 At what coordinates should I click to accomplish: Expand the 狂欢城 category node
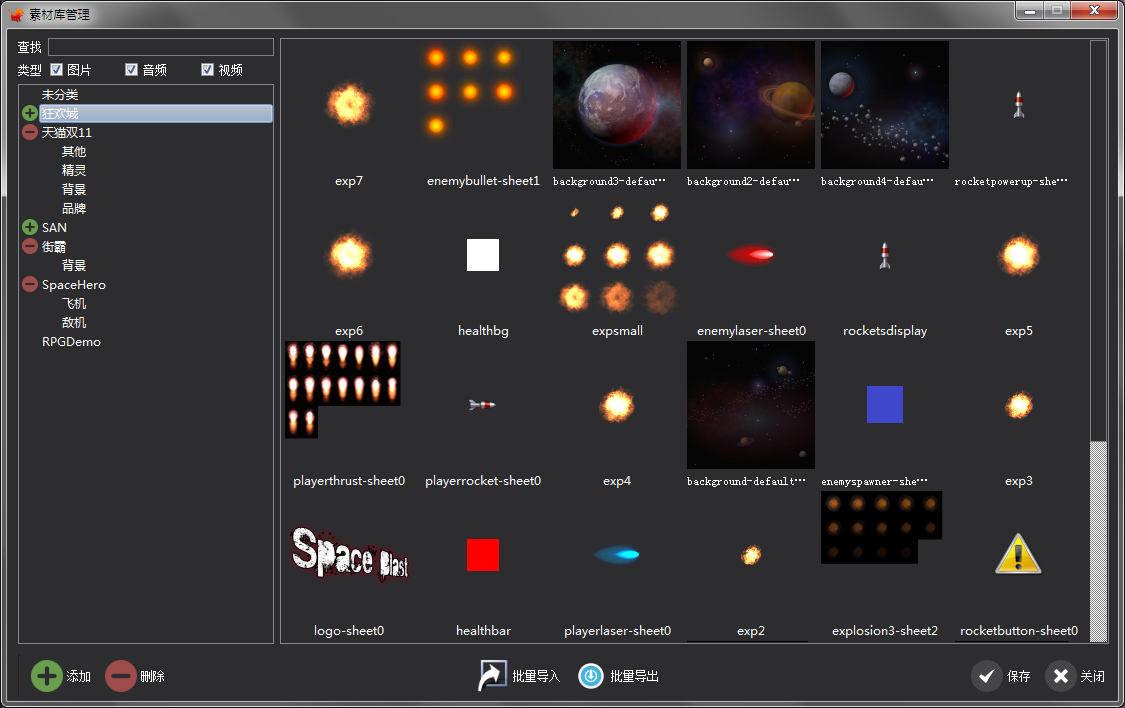tap(28, 113)
